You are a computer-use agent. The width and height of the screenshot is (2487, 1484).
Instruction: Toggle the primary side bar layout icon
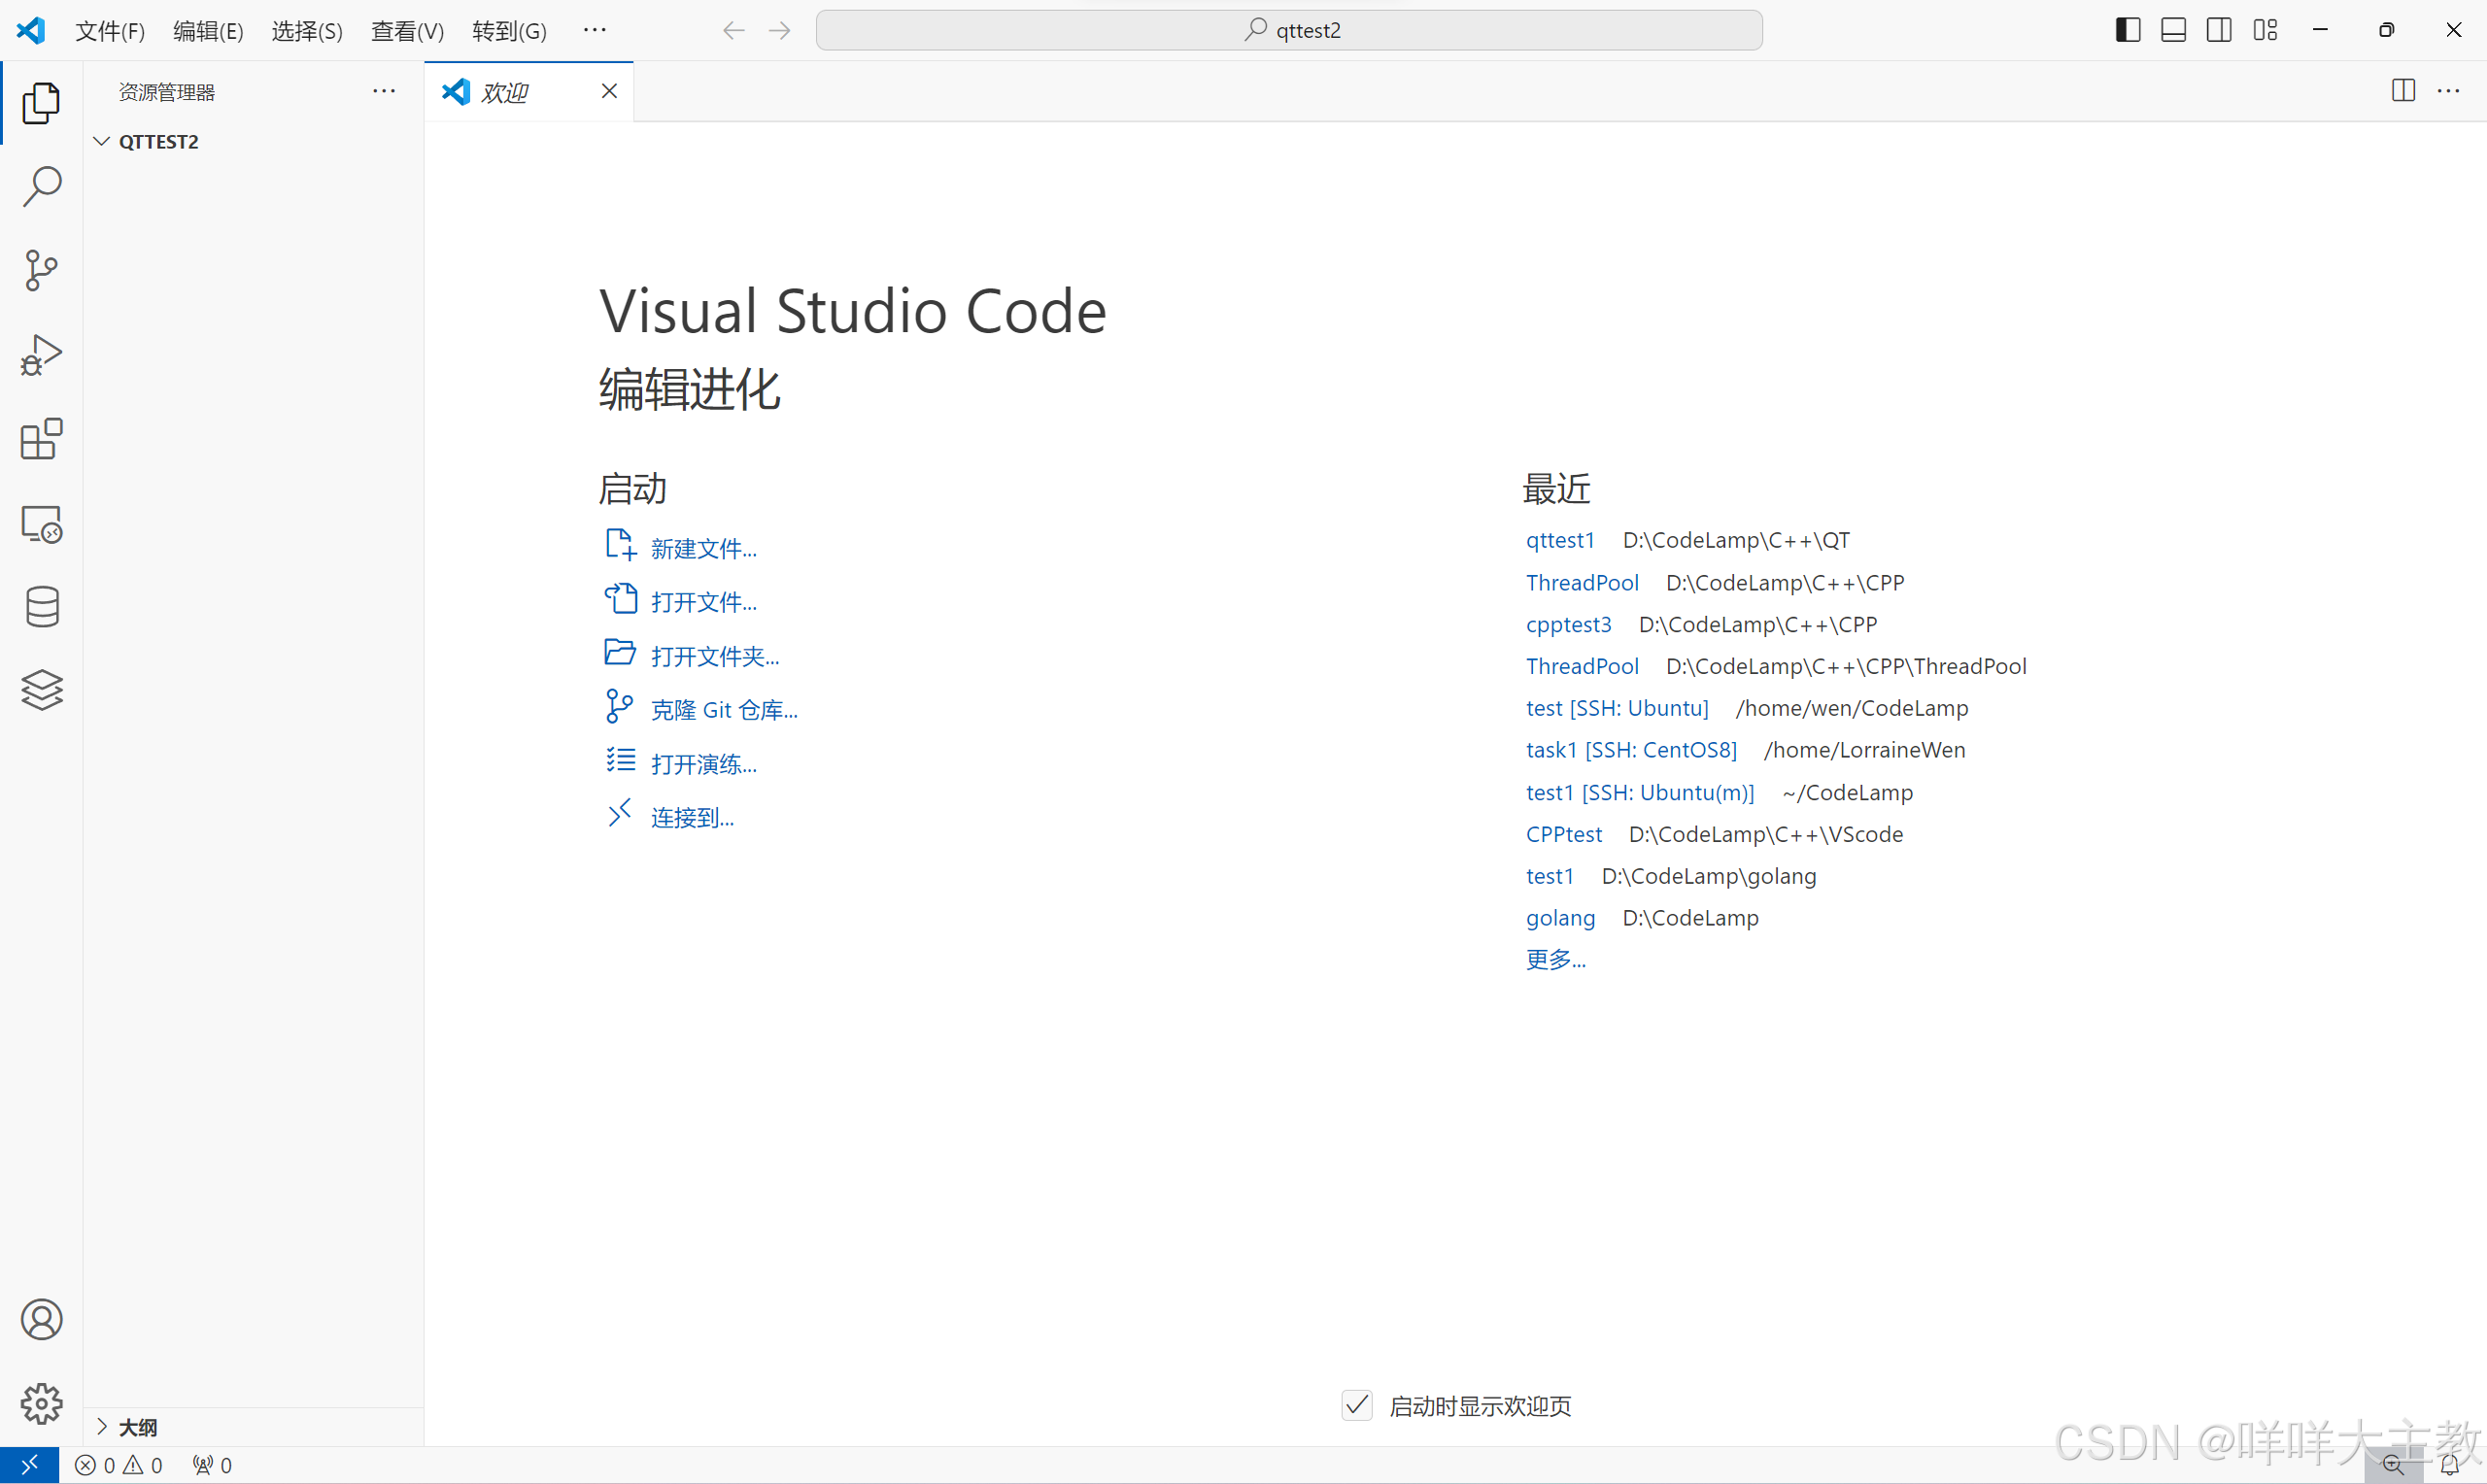coord(2128,30)
